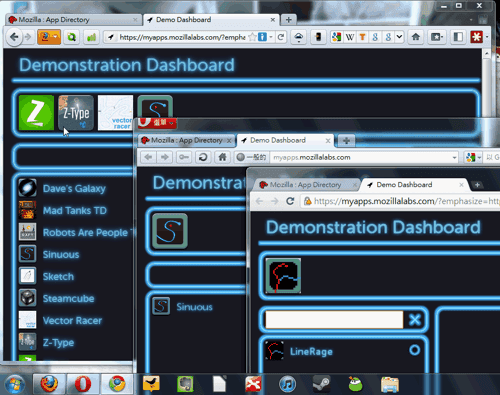The image size is (500, 395).
Task: Click the orange toolbar button in Firefox
Action: tap(49, 37)
